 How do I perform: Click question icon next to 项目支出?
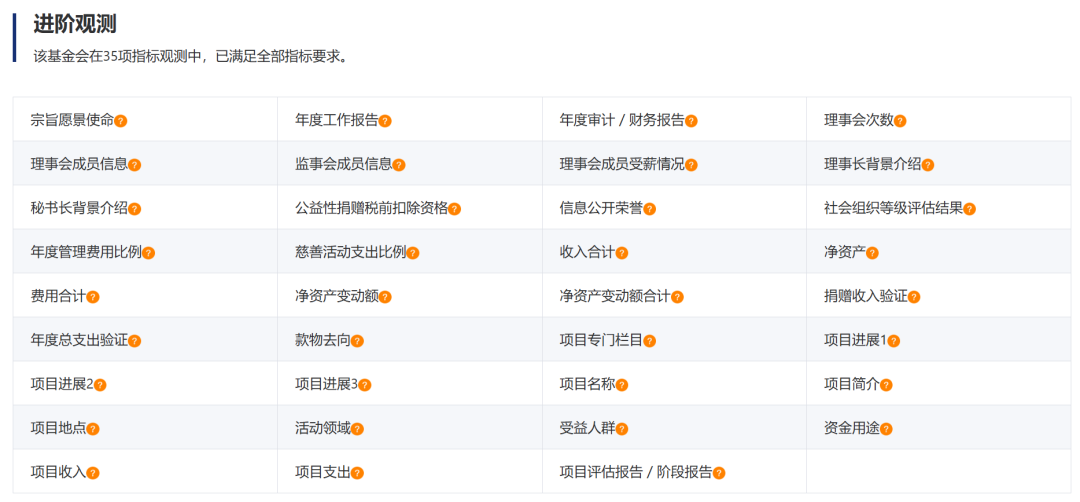click(x=357, y=474)
